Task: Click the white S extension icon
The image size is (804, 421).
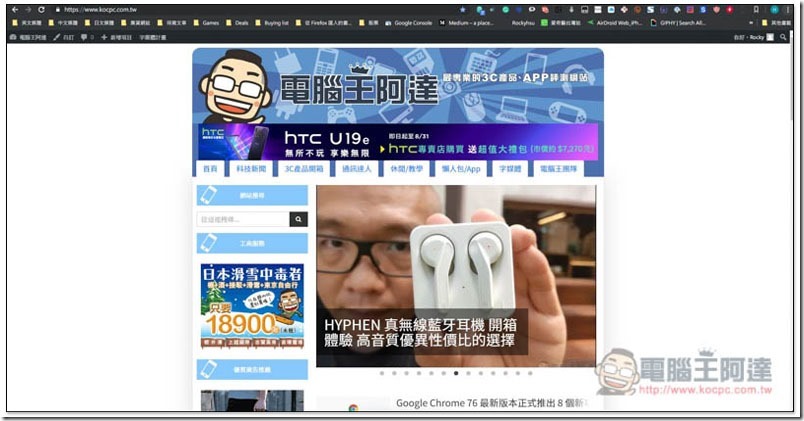Action: point(650,10)
